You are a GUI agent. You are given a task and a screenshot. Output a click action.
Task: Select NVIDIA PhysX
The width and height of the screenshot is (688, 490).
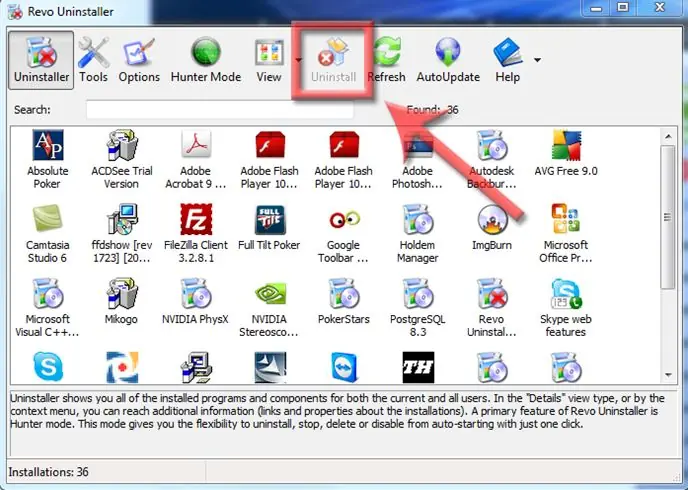196,301
